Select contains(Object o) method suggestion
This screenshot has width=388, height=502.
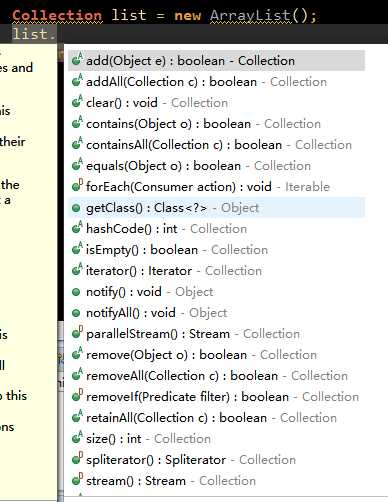pyautogui.click(x=216, y=124)
